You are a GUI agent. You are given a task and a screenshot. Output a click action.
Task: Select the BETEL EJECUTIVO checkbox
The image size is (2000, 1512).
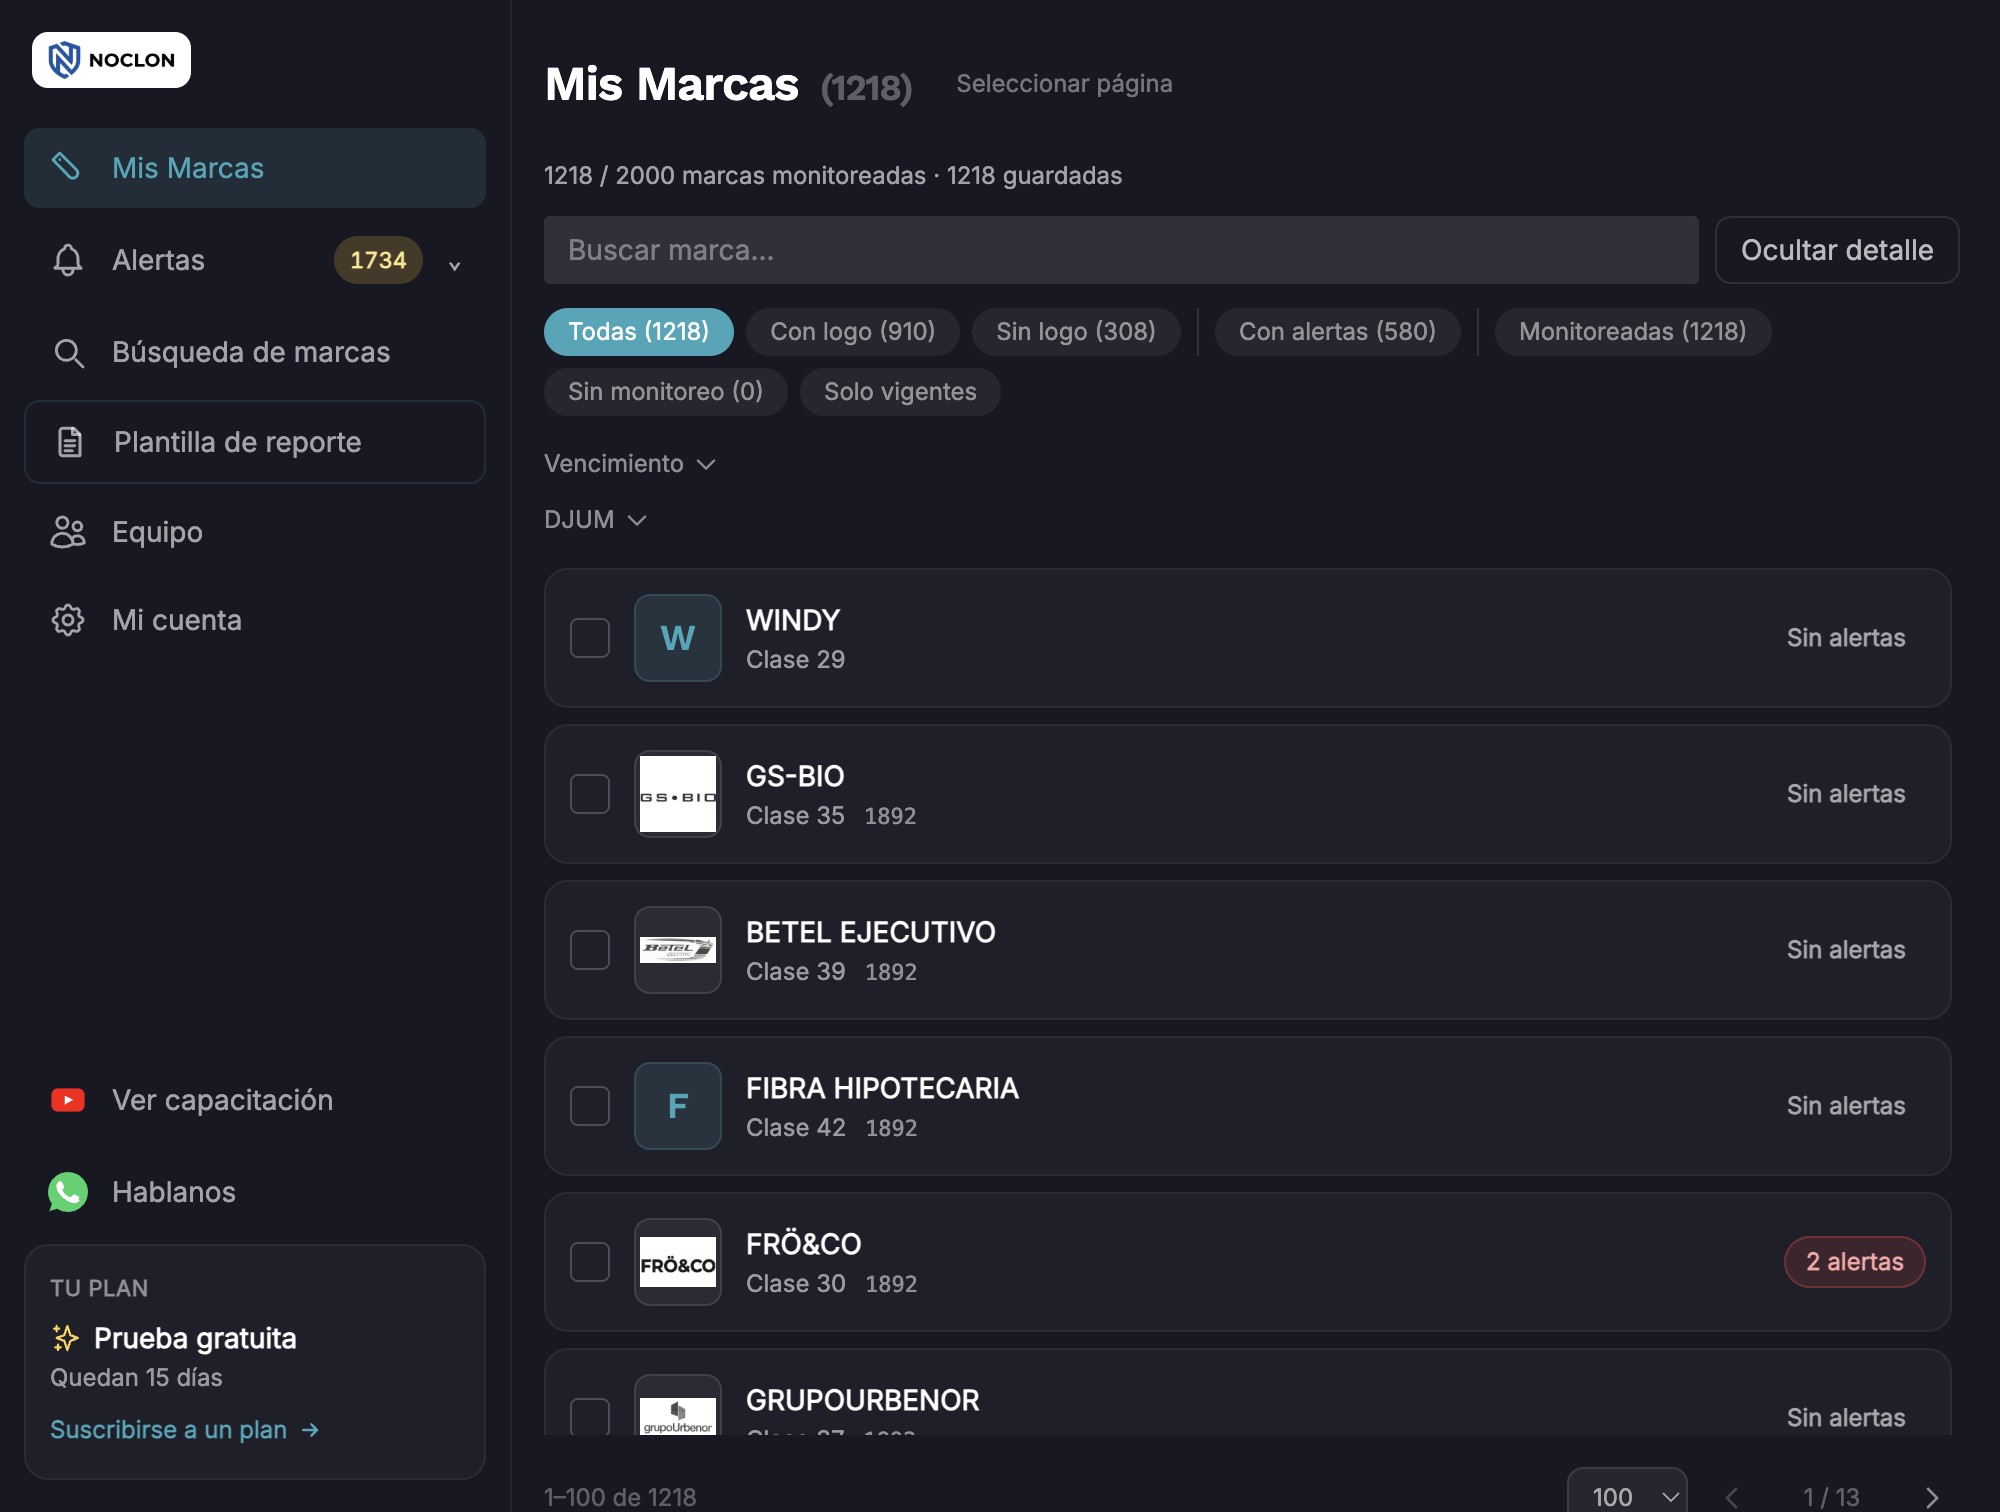pyautogui.click(x=590, y=950)
